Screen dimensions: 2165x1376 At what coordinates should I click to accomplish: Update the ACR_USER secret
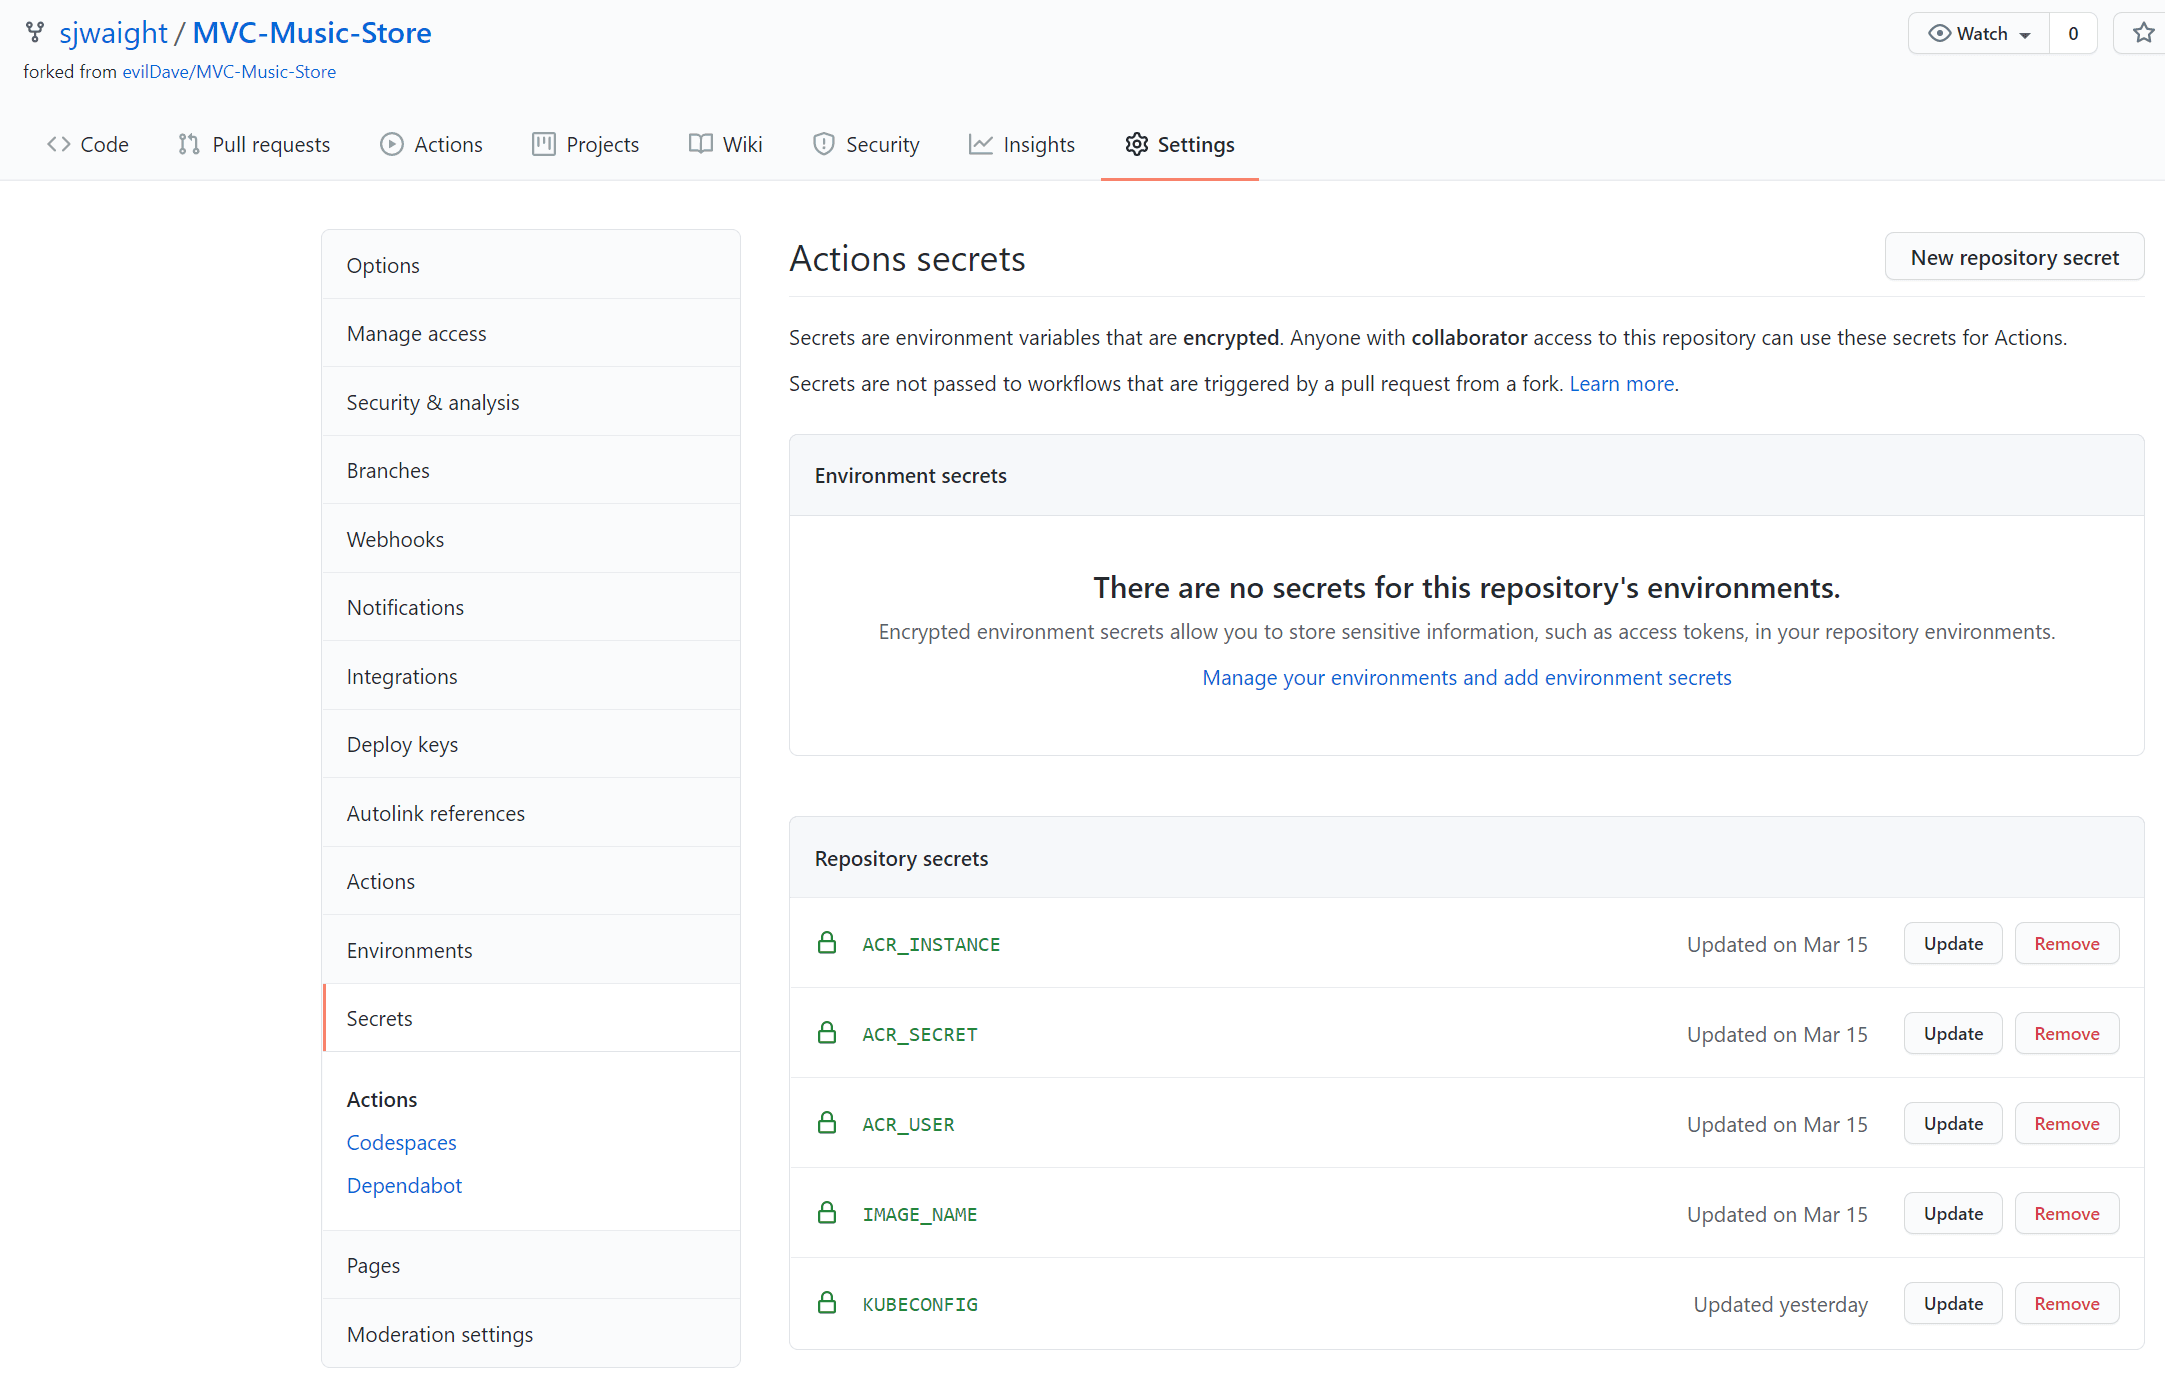pyautogui.click(x=1953, y=1123)
